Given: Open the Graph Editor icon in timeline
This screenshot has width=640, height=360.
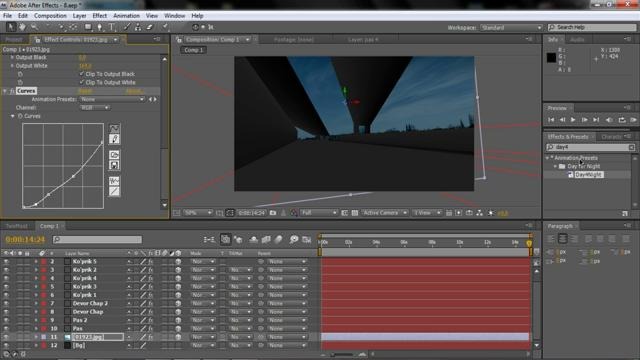Looking at the screenshot, I should click(307, 240).
